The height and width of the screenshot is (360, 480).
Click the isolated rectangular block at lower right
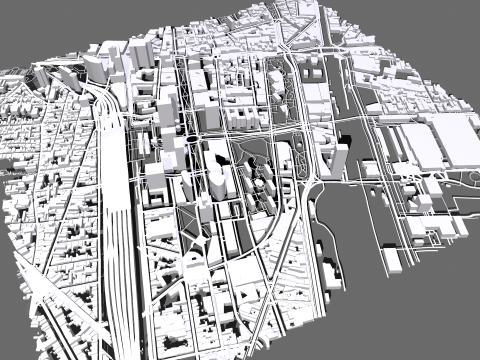pos(392,261)
